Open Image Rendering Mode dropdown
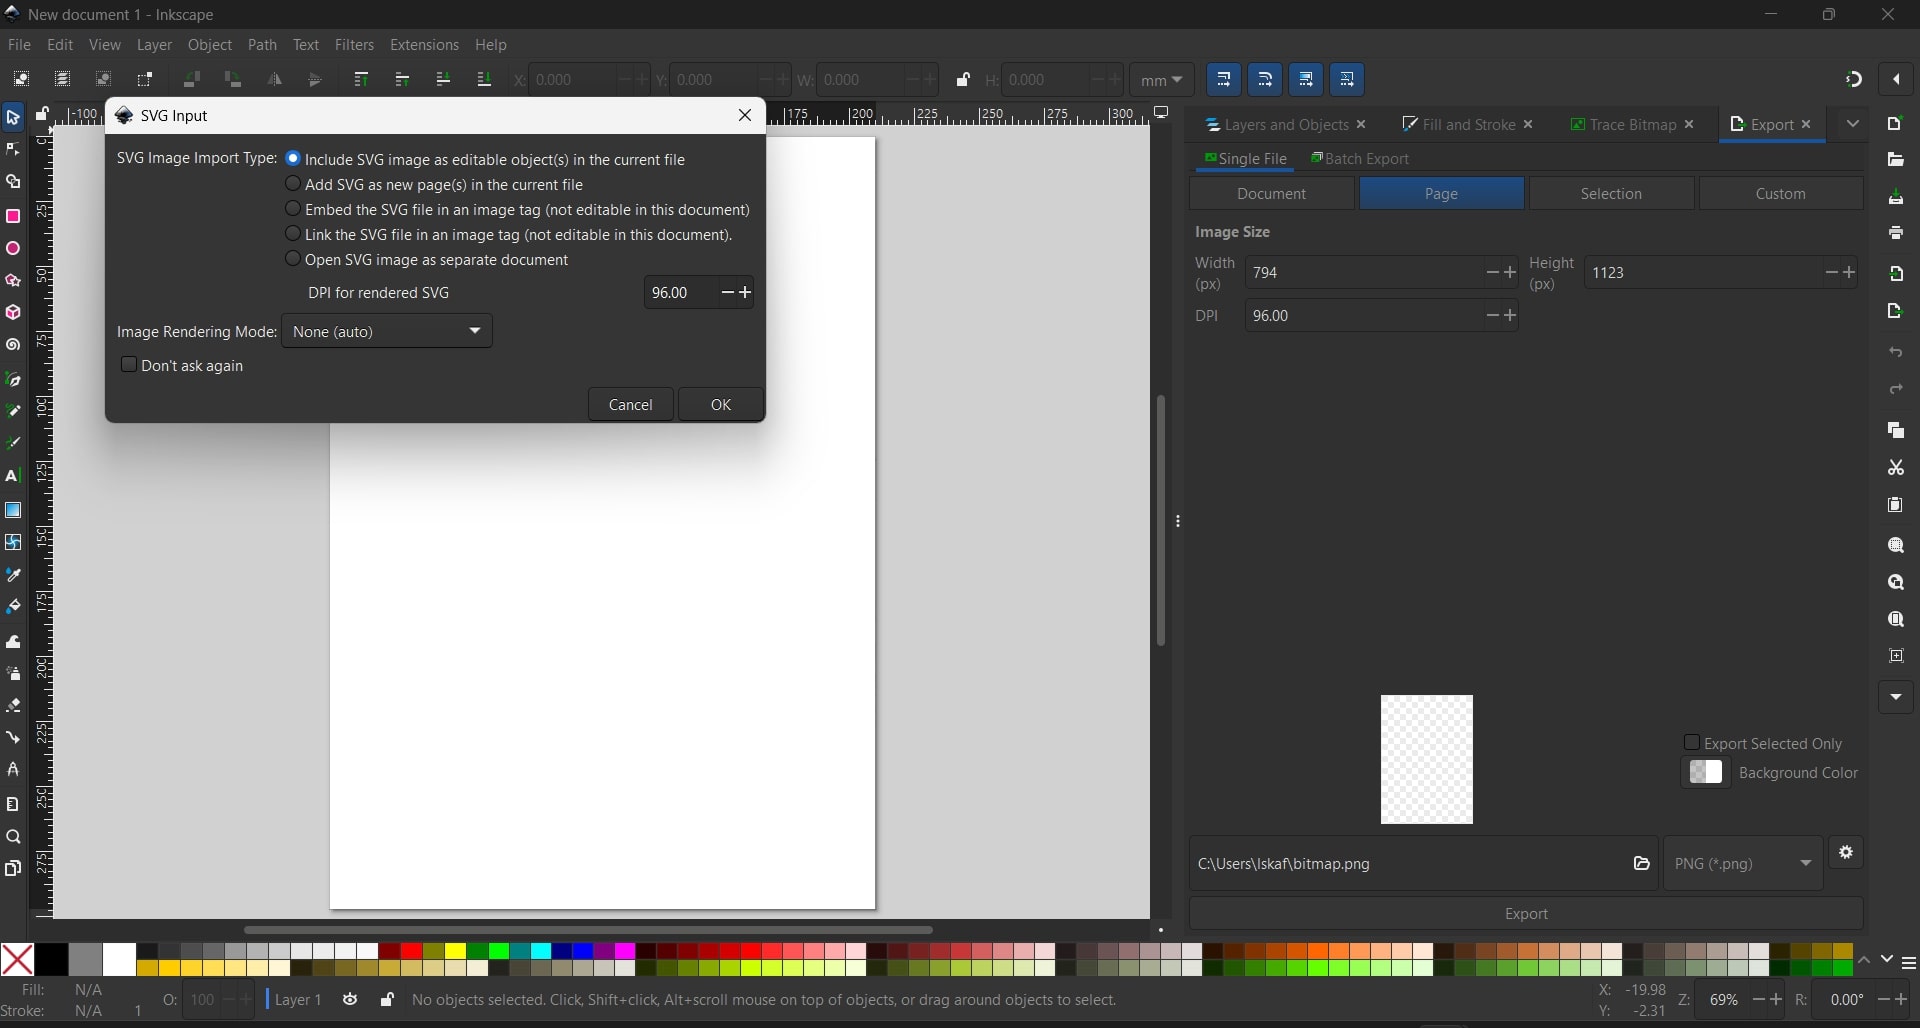Viewport: 1920px width, 1028px height. point(387,331)
